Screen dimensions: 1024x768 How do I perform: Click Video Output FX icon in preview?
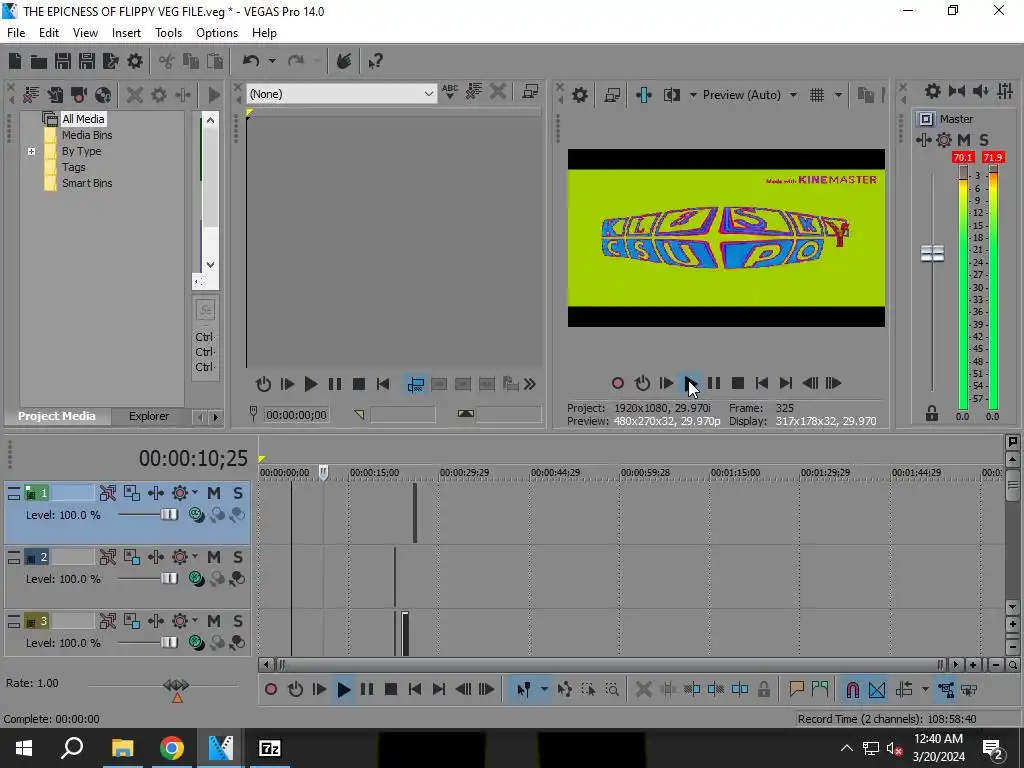coord(644,95)
